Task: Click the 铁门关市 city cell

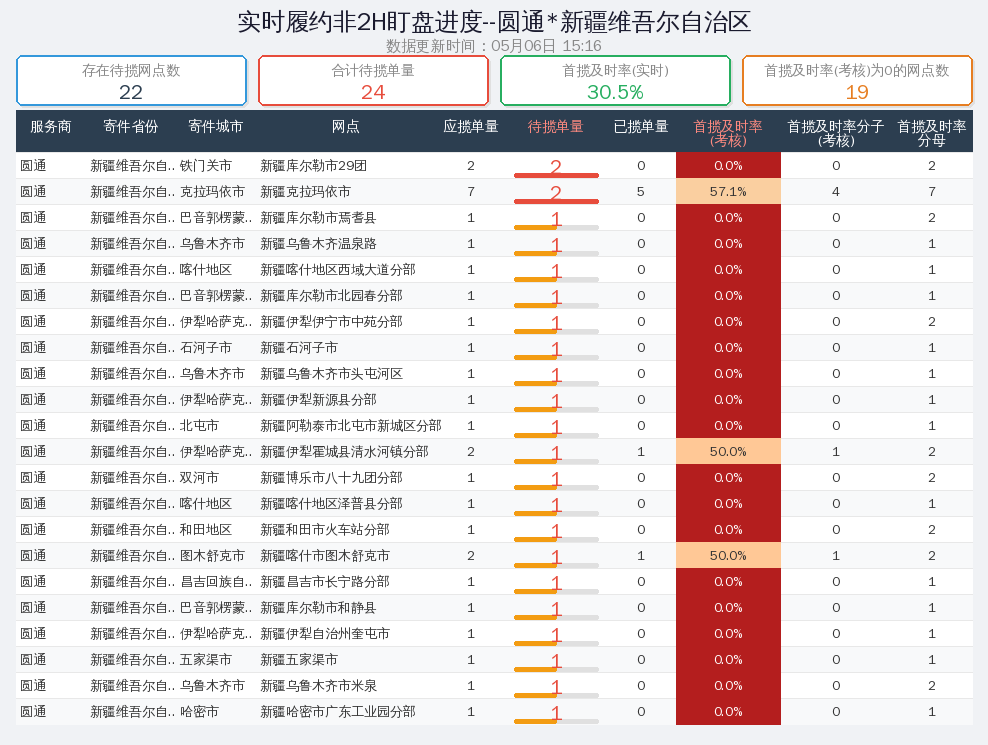Action: [205, 166]
